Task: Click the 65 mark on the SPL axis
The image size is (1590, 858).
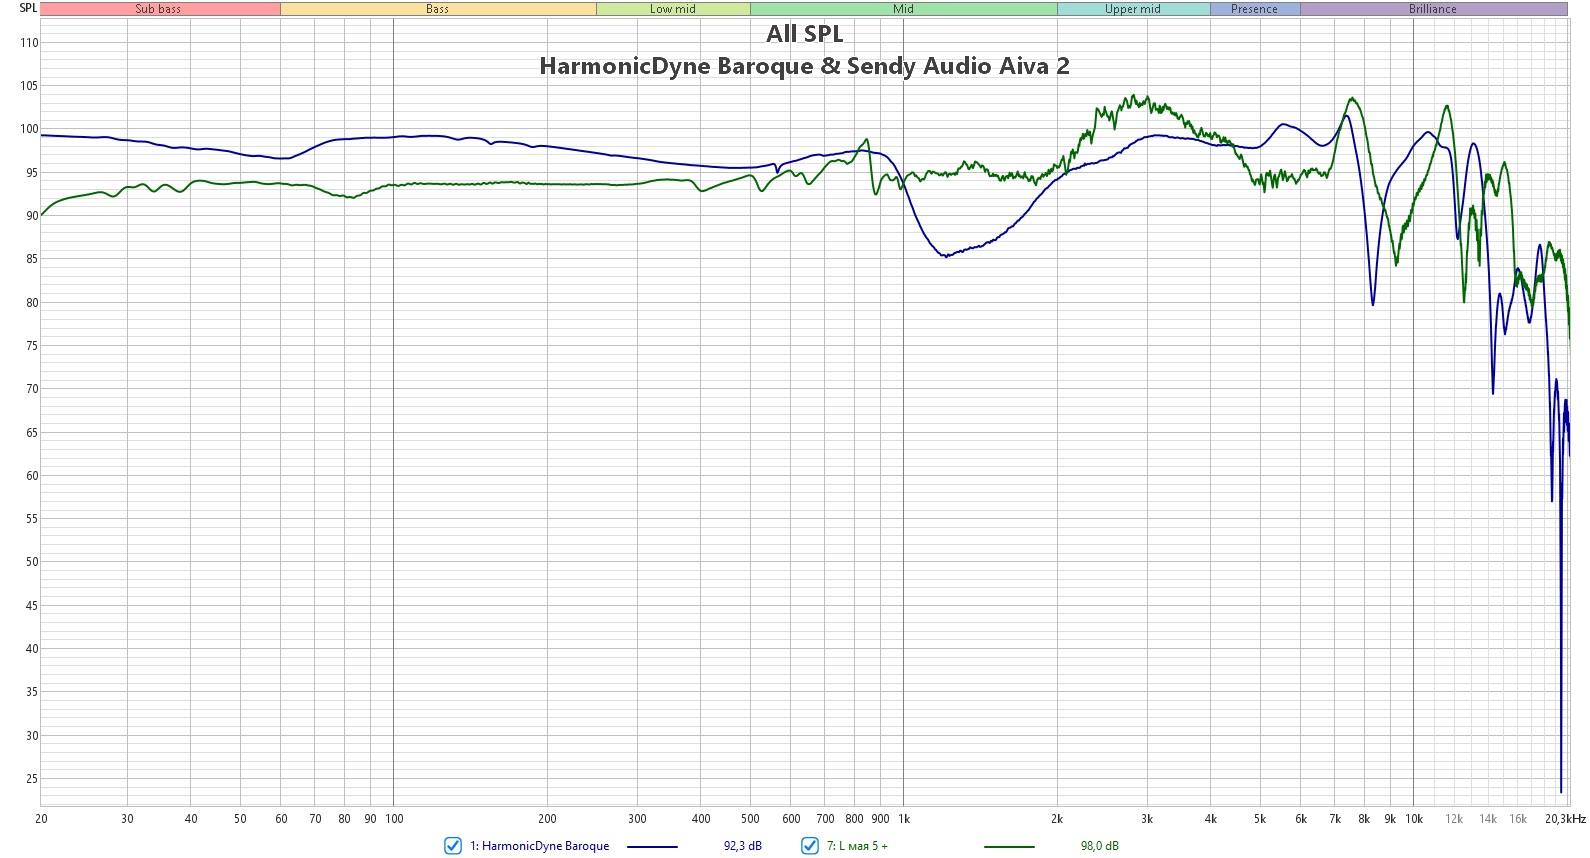Action: (32, 433)
